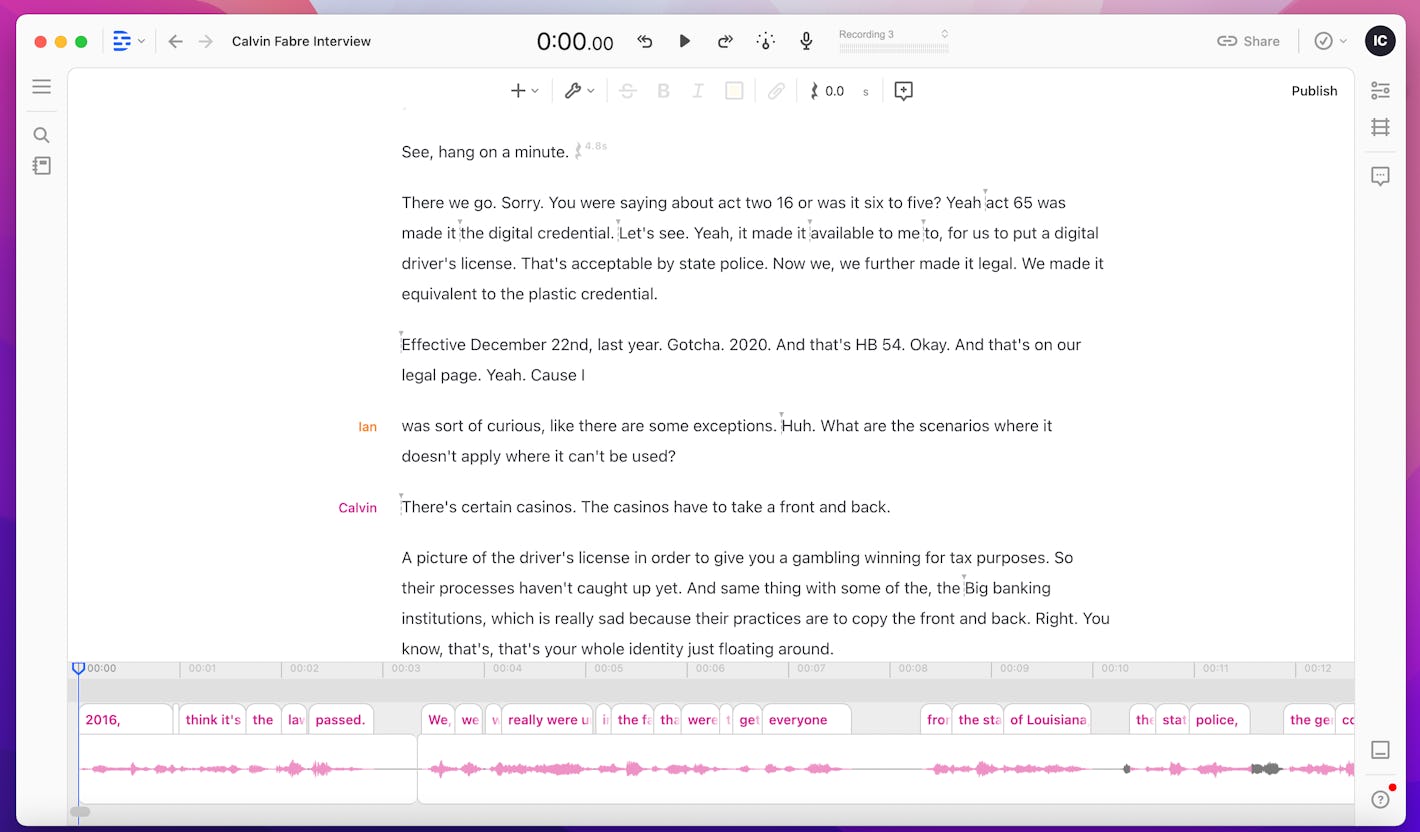
Task: Select the Bold formatting icon
Action: [x=663, y=90]
